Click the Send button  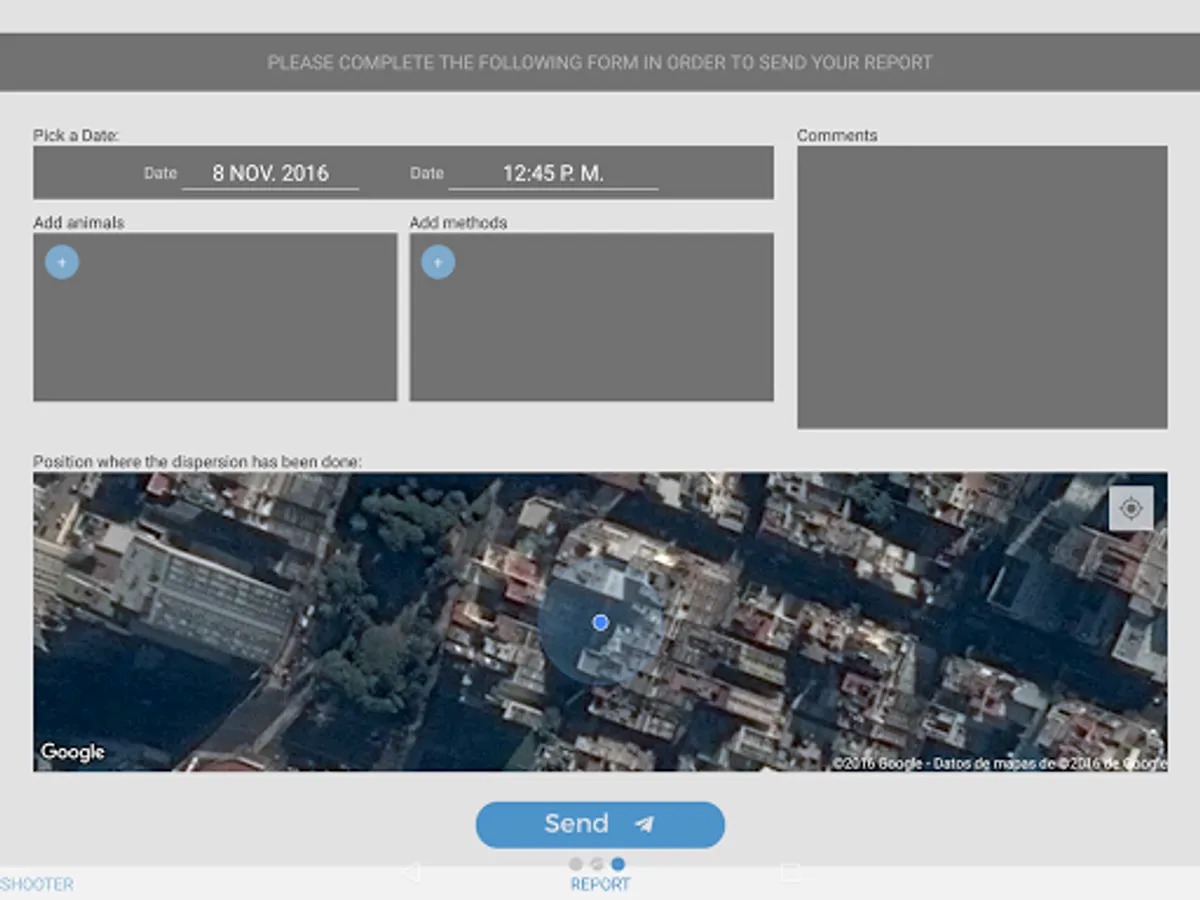[x=600, y=824]
